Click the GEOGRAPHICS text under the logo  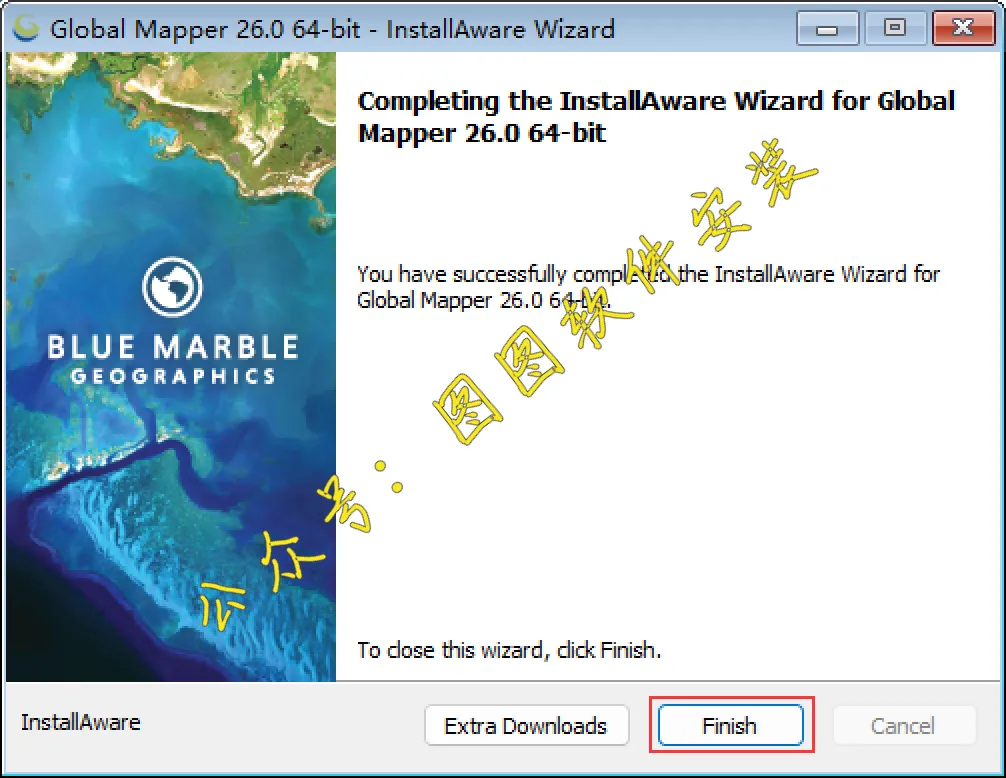click(173, 376)
